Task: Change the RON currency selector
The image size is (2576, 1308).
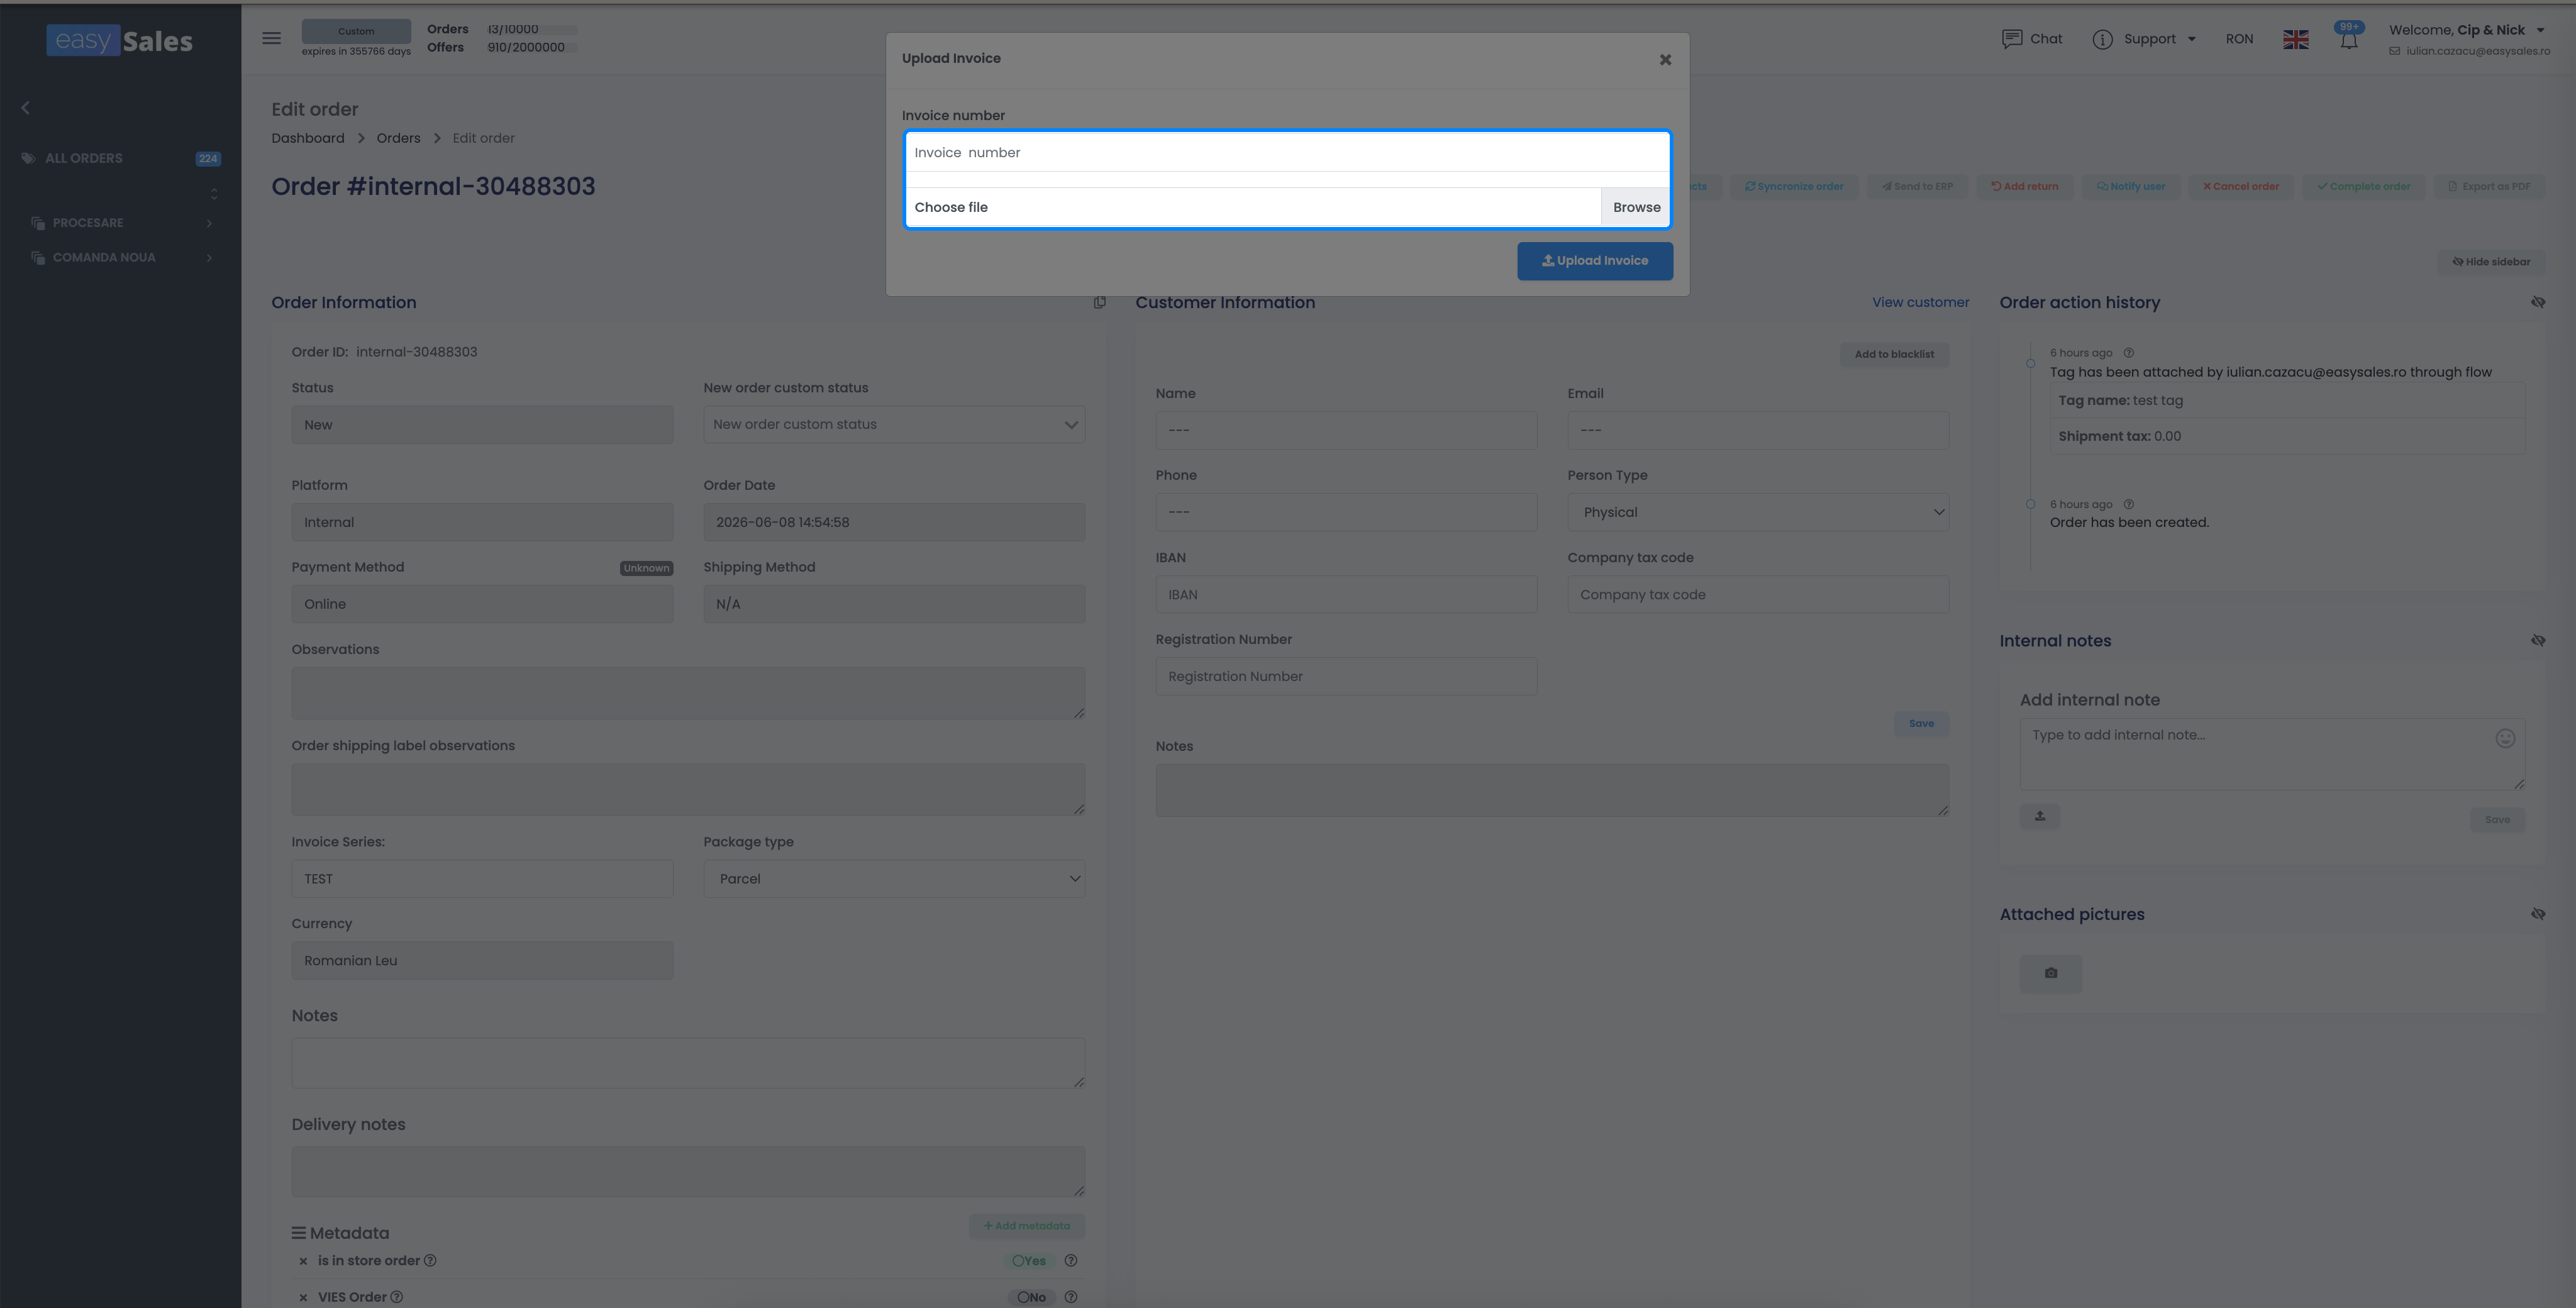Action: click(x=2239, y=39)
